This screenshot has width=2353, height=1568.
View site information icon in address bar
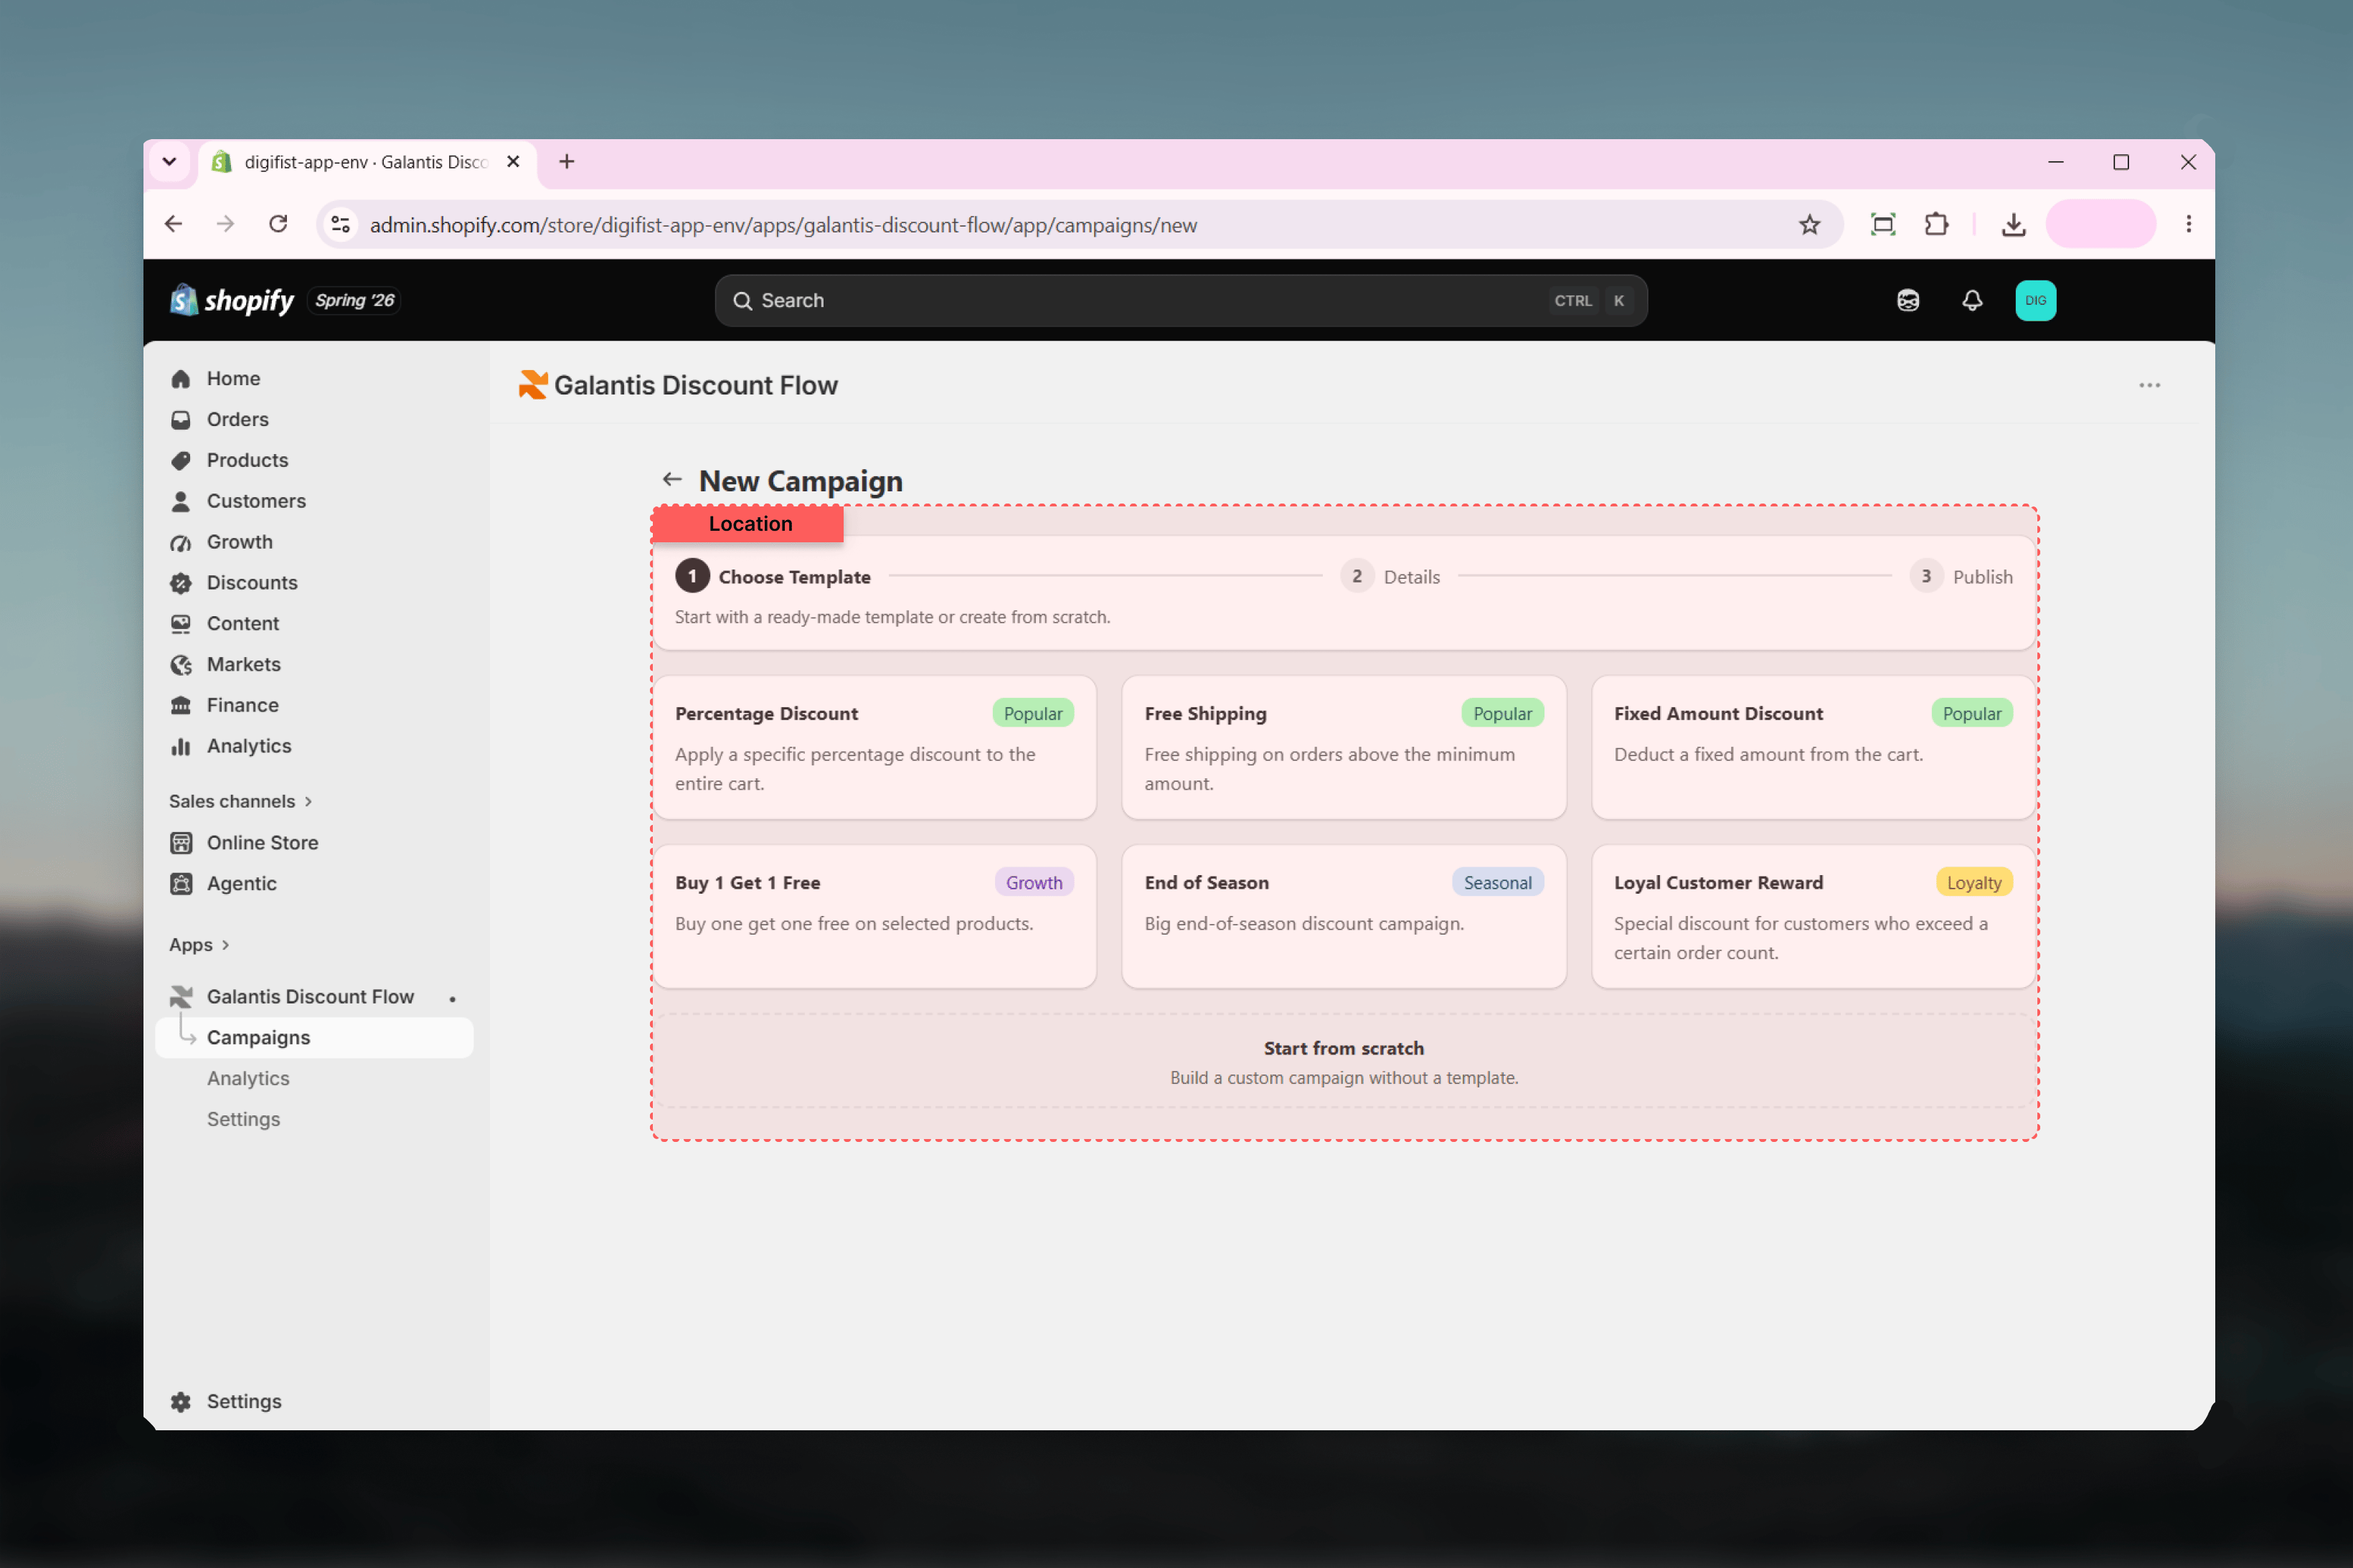point(341,225)
